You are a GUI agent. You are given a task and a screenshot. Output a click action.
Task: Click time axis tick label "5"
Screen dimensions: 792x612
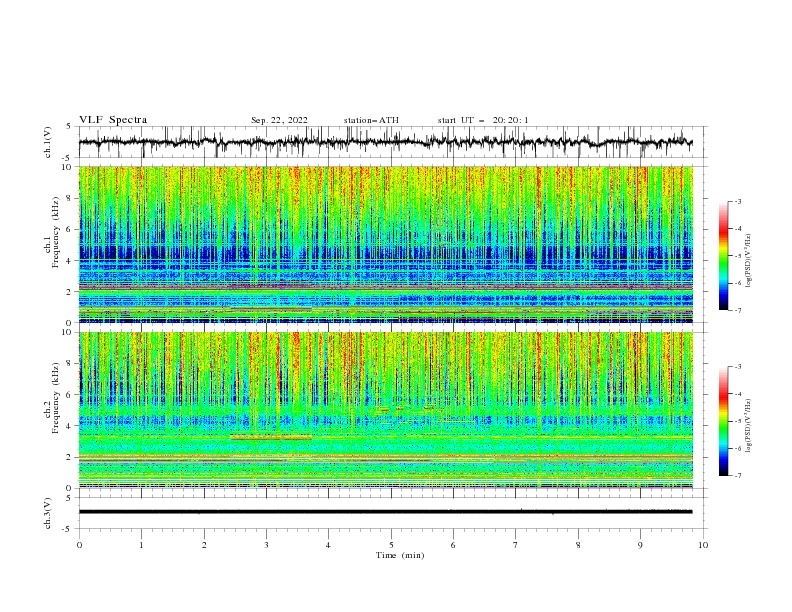[x=391, y=545]
